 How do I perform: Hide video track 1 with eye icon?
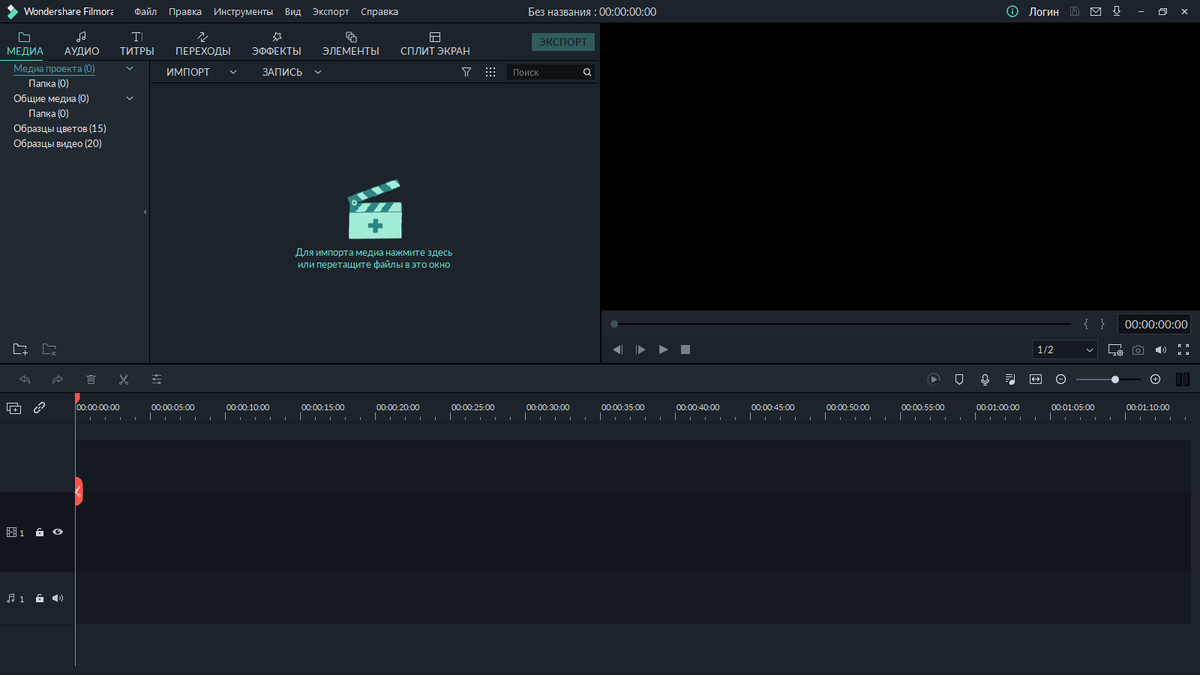coord(58,532)
